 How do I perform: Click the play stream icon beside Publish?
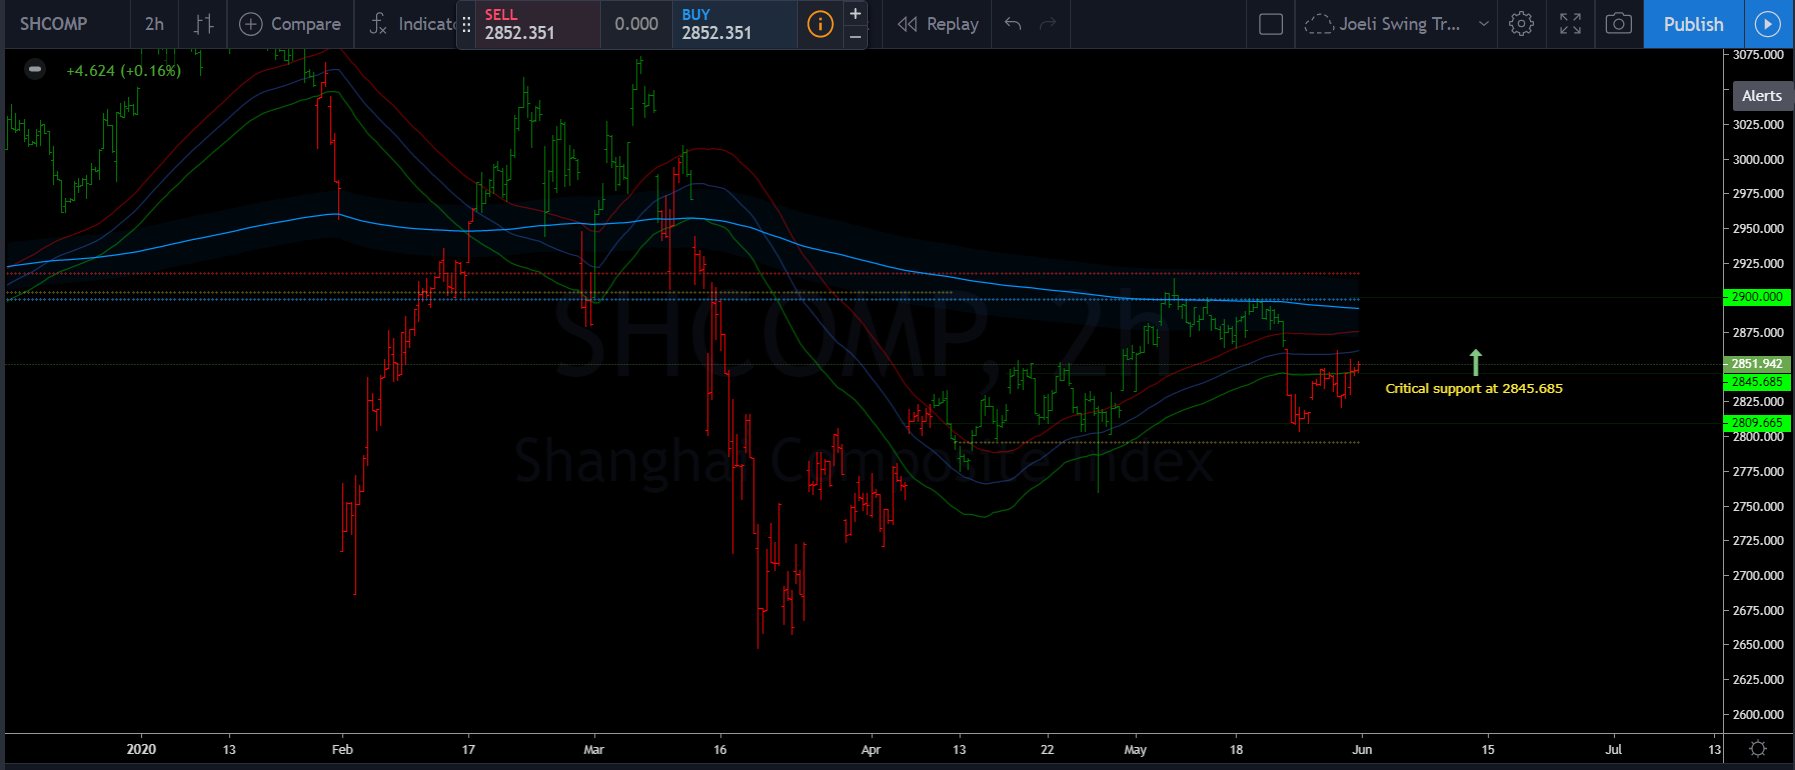(1768, 24)
